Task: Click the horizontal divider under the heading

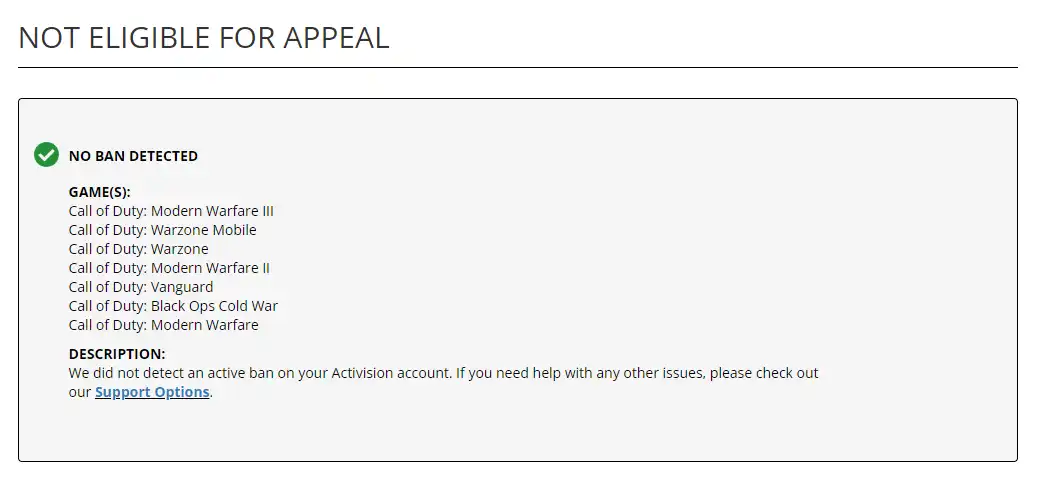Action: pyautogui.click(x=517, y=68)
